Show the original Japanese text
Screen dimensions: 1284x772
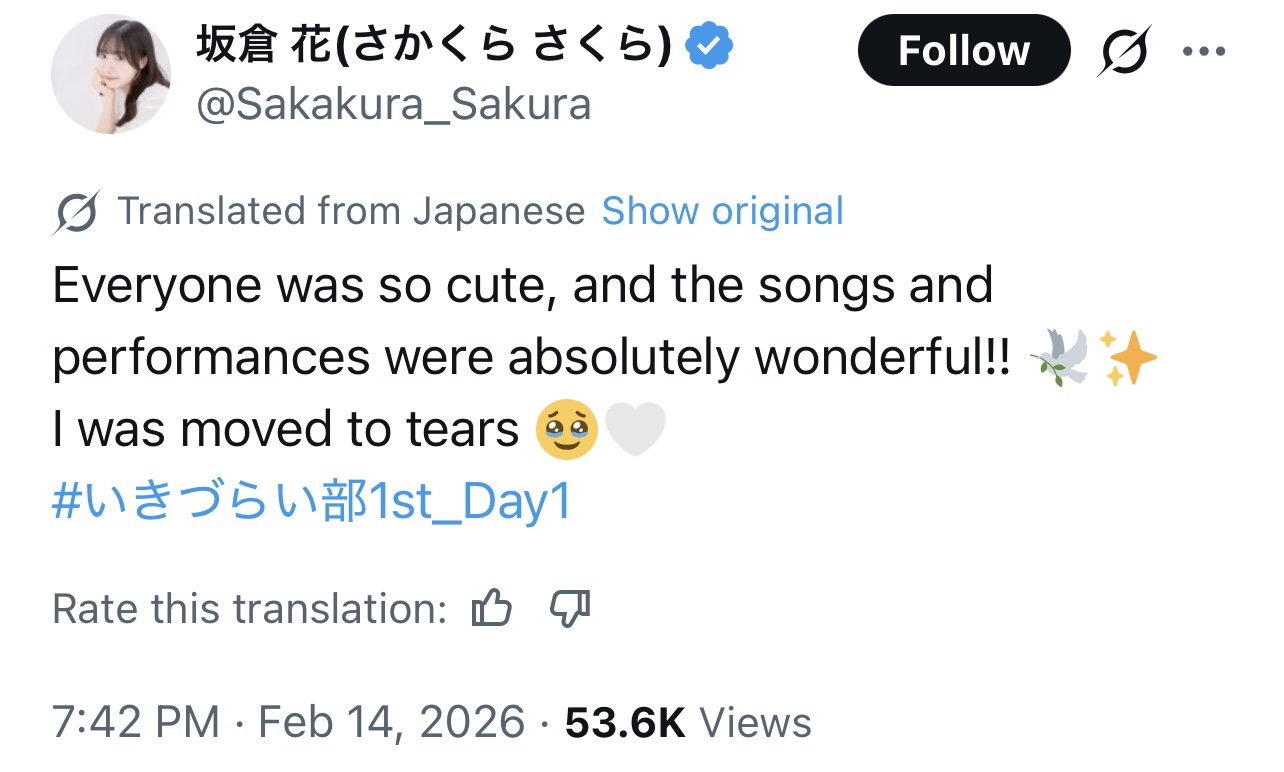pyautogui.click(x=722, y=211)
